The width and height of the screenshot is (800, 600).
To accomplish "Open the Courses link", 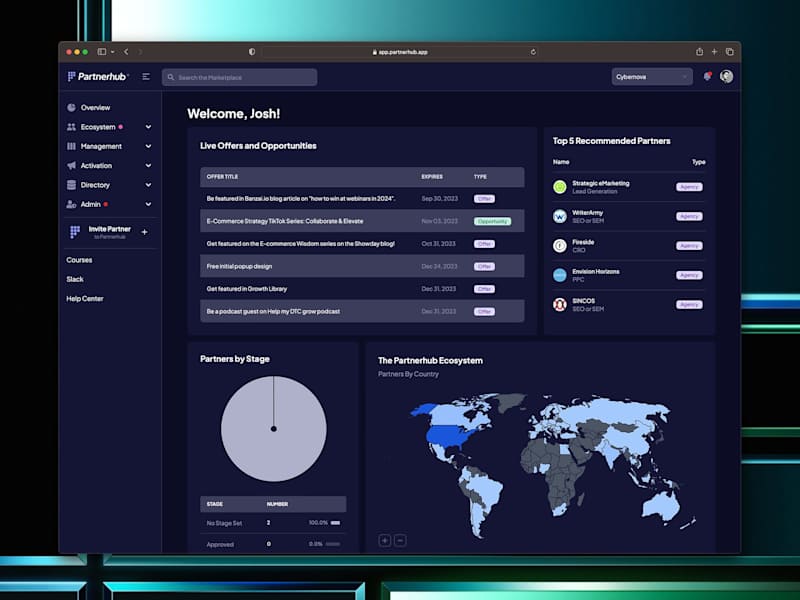I will [x=79, y=260].
